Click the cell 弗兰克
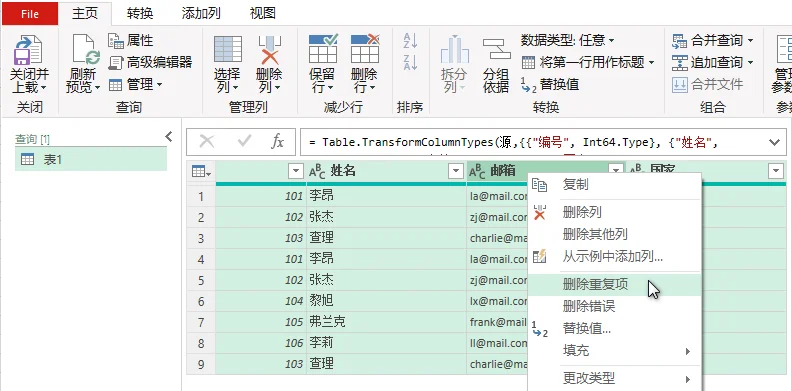 click(386, 322)
